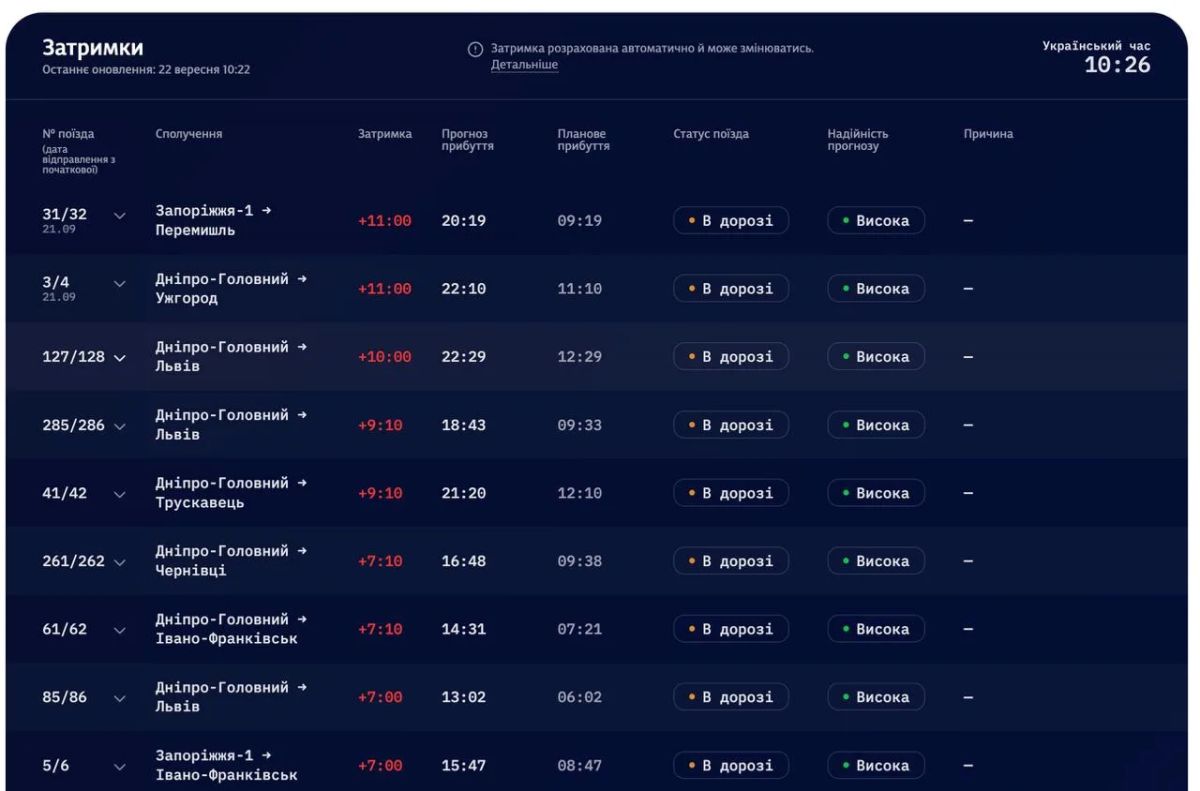1200x791 pixels.
Task: Expand train 3/4 row details
Action: [121, 283]
